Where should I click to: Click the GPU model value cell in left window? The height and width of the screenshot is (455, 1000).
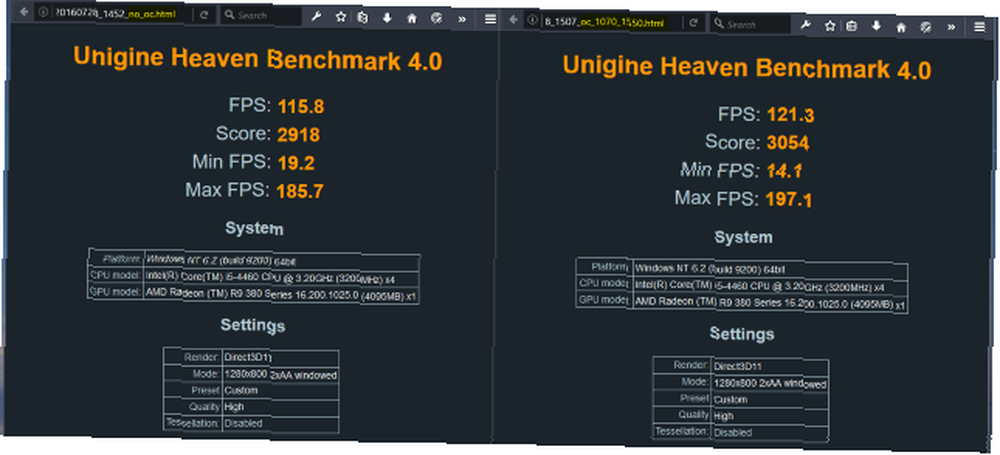282,295
